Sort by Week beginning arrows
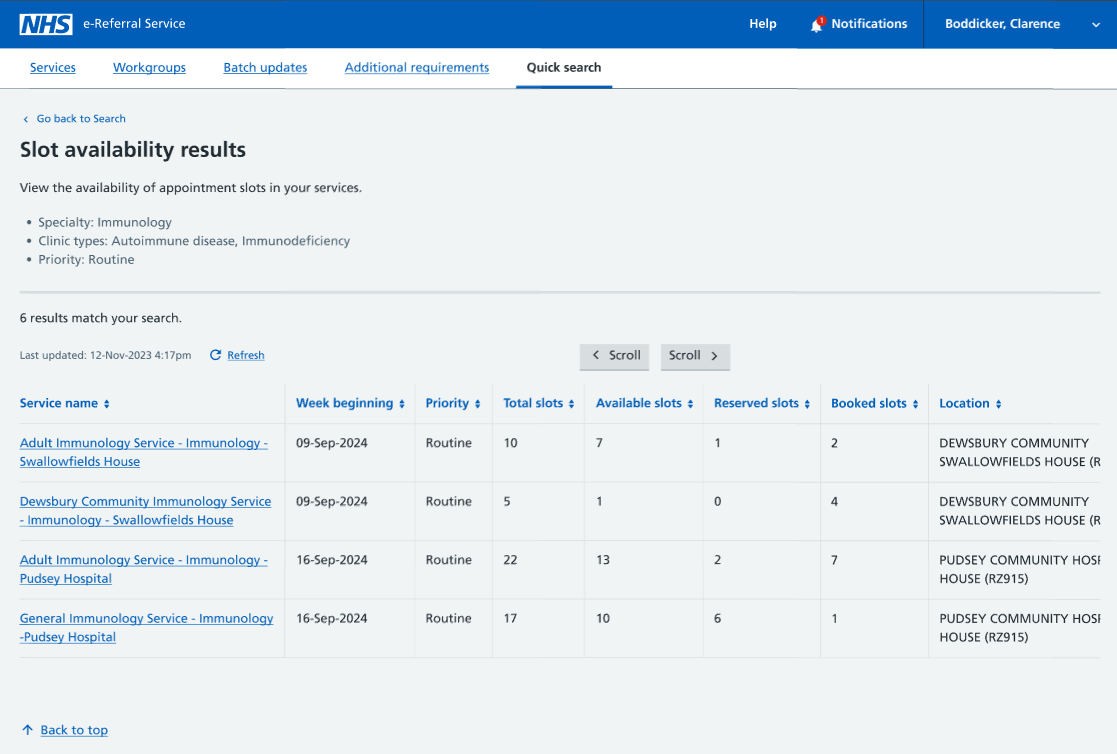The width and height of the screenshot is (1117, 754). (x=402, y=404)
